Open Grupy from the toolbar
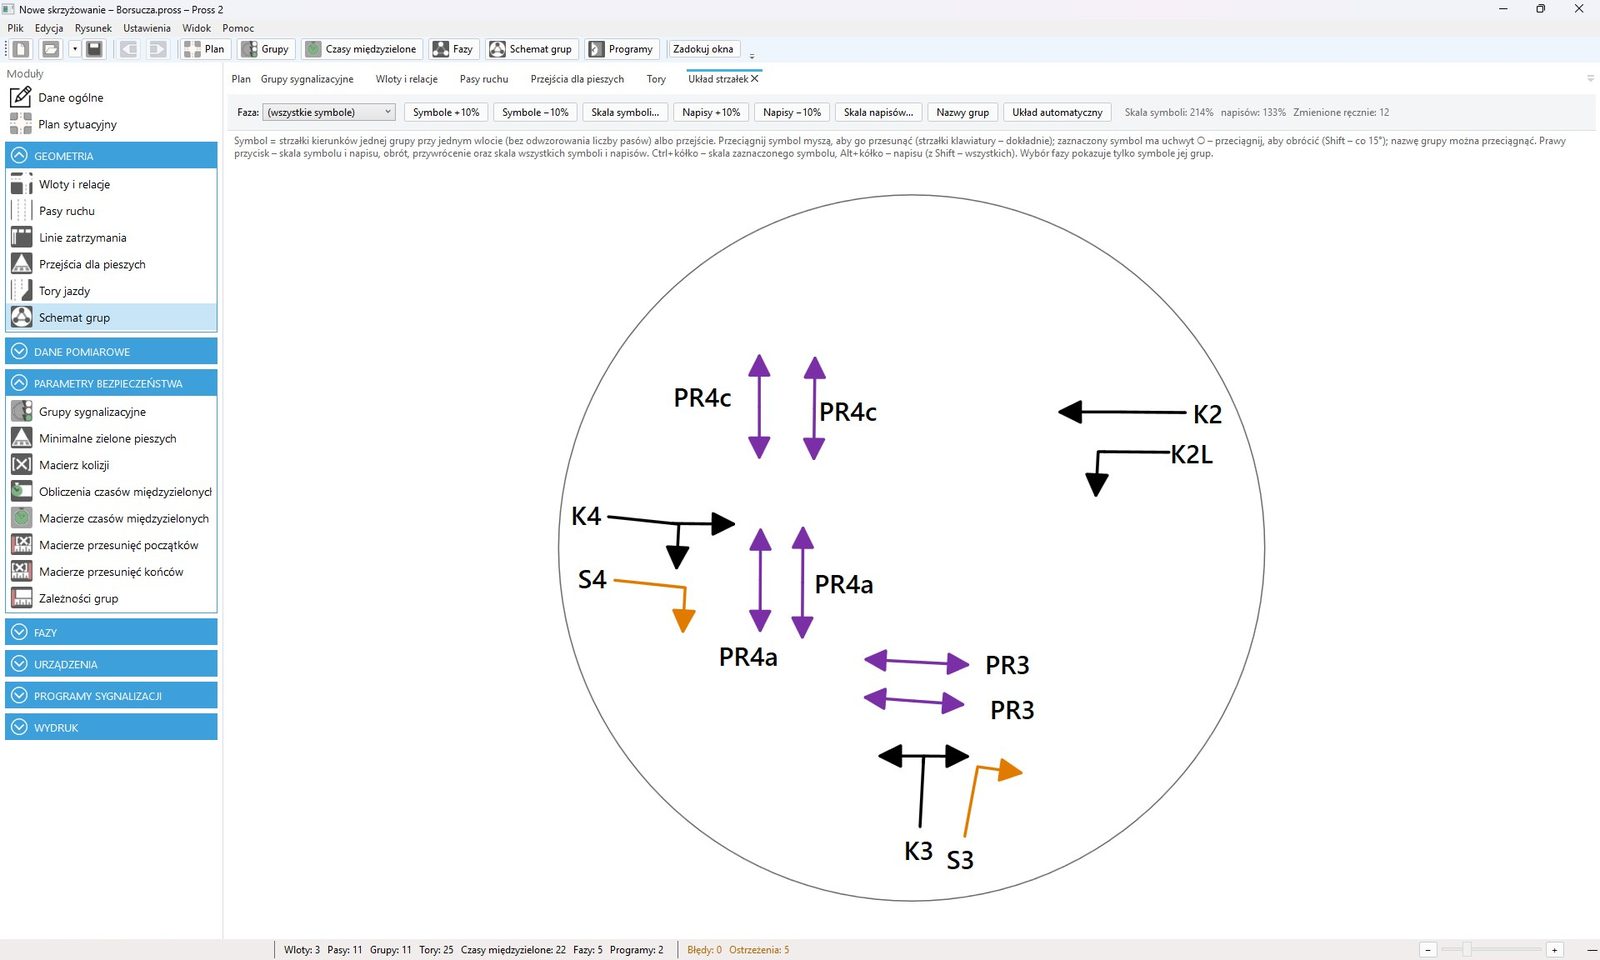The width and height of the screenshot is (1600, 960). pyautogui.click(x=266, y=49)
